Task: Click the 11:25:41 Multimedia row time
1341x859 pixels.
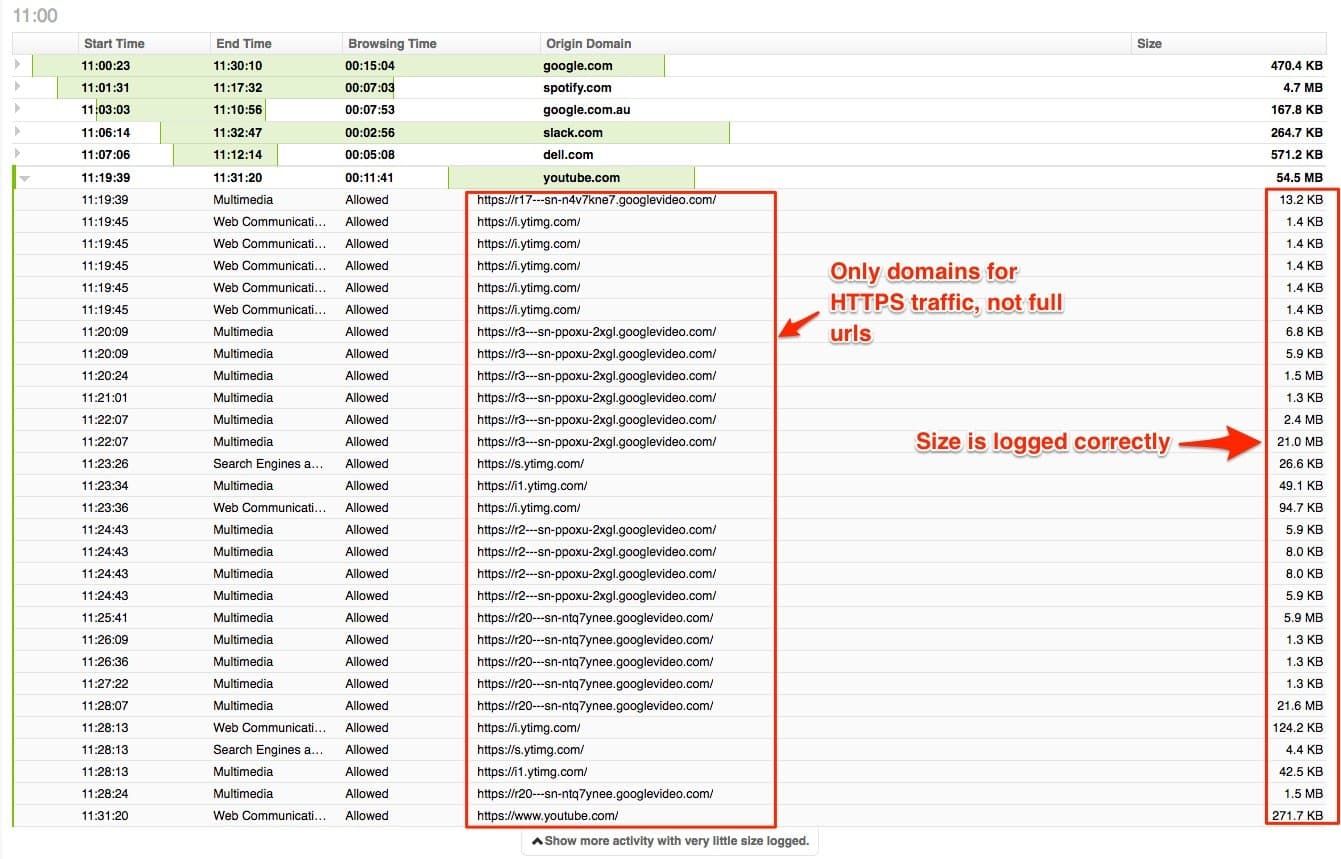Action: (105, 618)
